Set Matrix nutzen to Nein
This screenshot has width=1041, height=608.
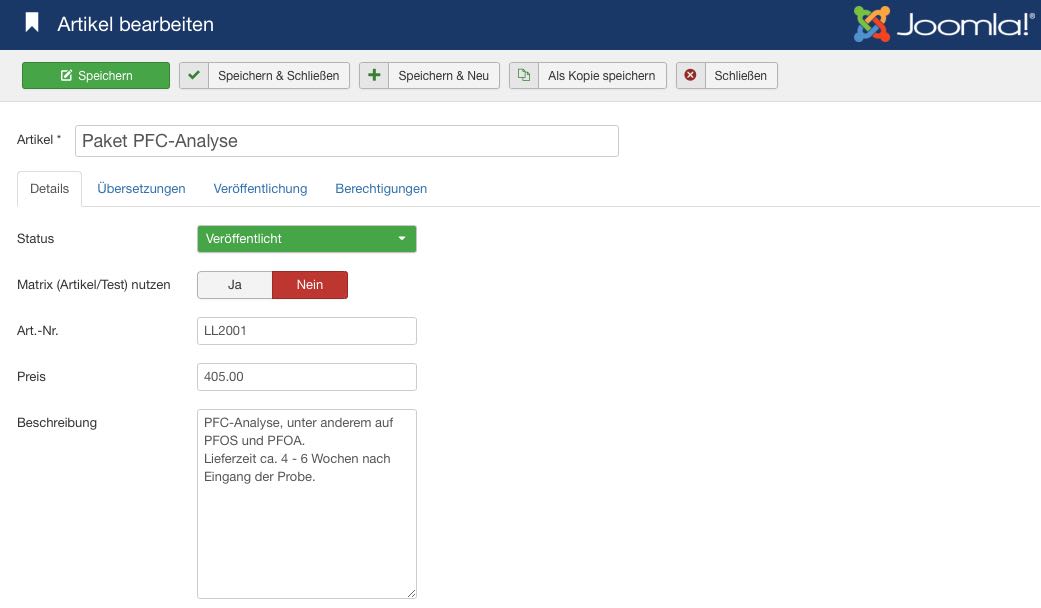[x=310, y=285]
